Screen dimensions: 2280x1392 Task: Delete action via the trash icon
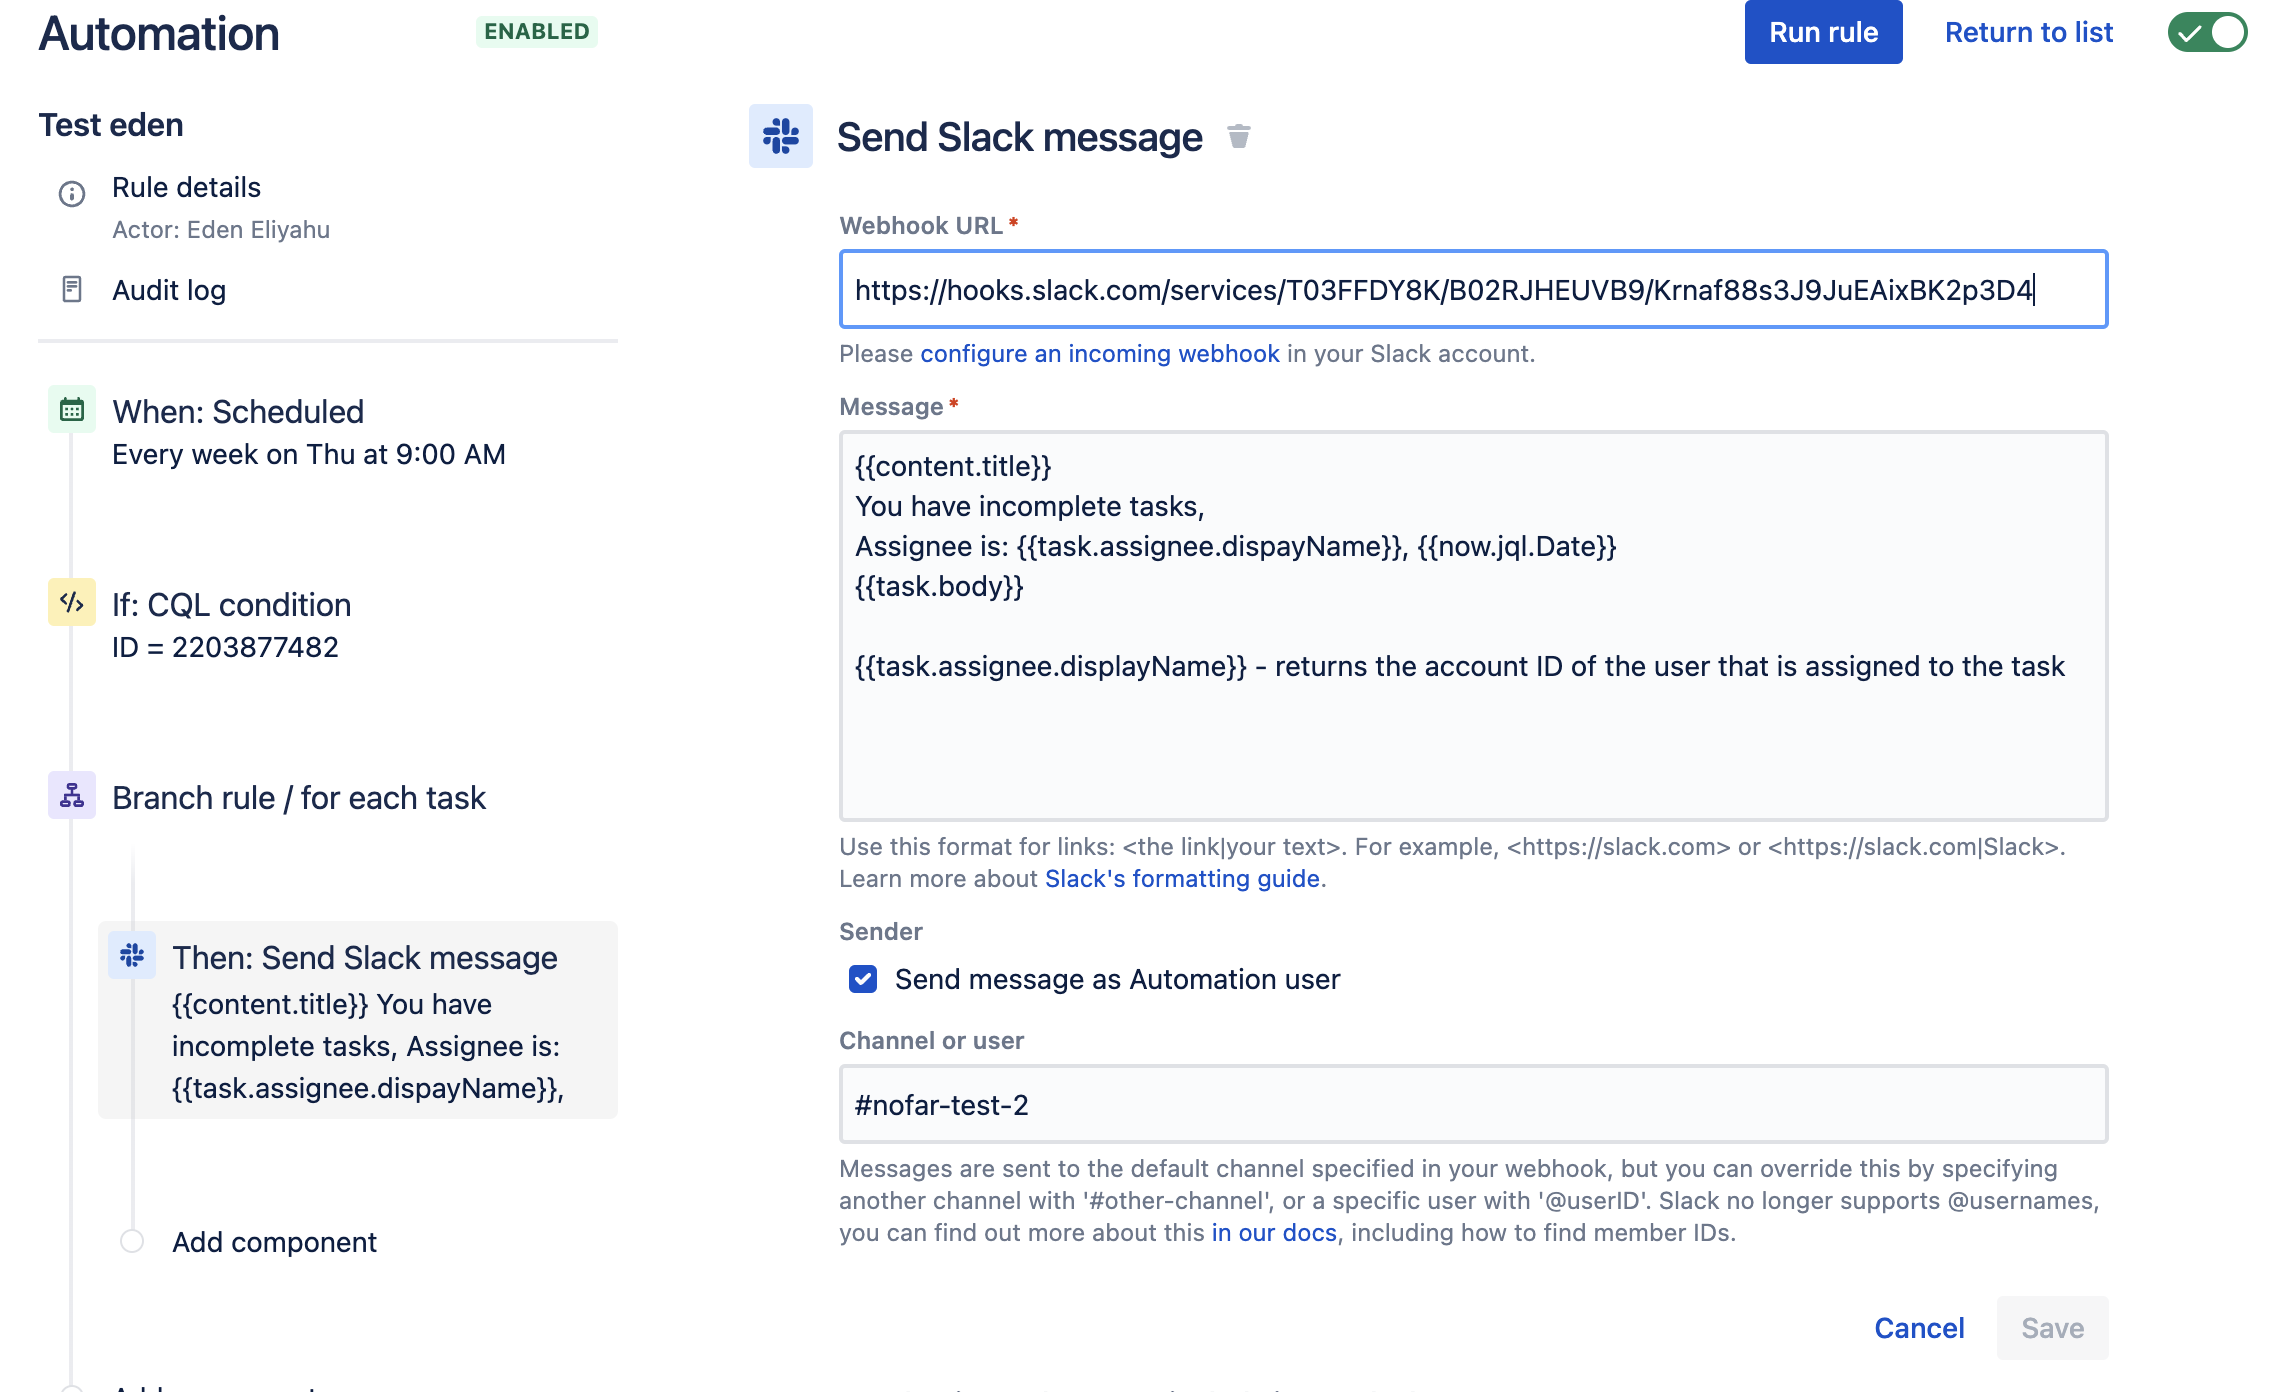(1238, 136)
